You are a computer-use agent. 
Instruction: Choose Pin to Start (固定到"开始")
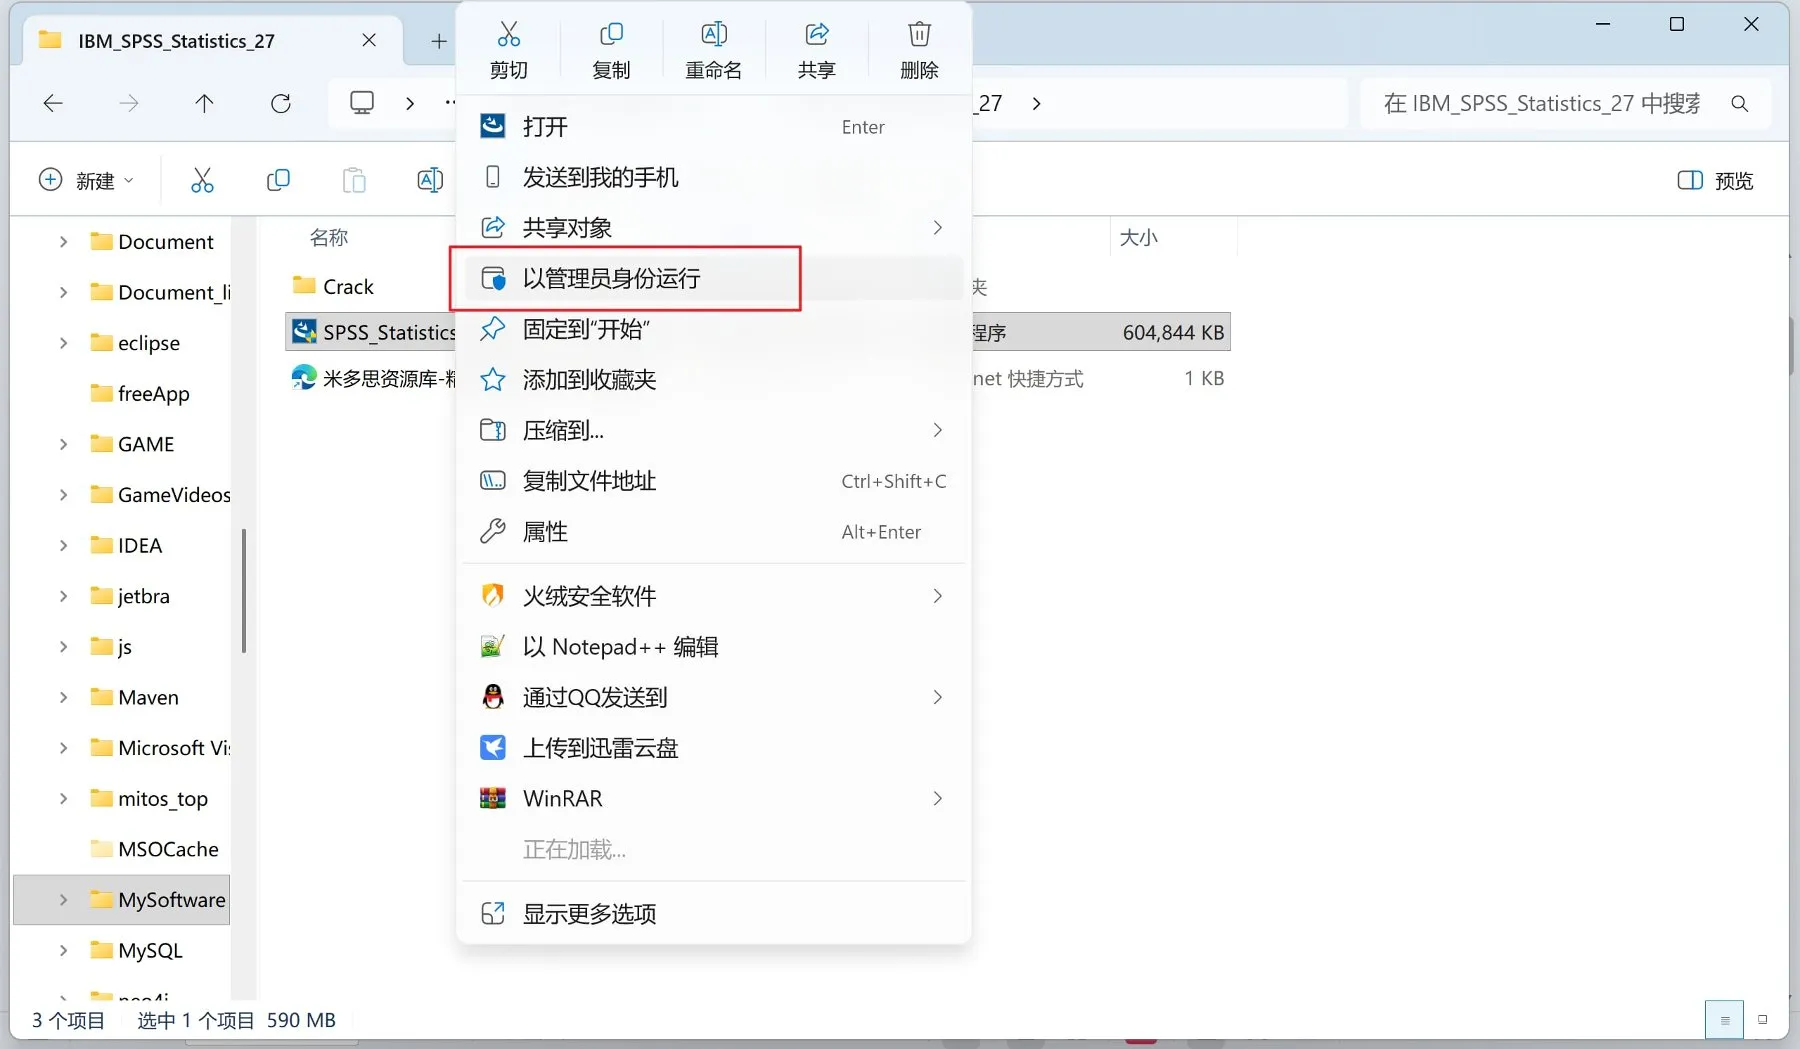coord(713,329)
